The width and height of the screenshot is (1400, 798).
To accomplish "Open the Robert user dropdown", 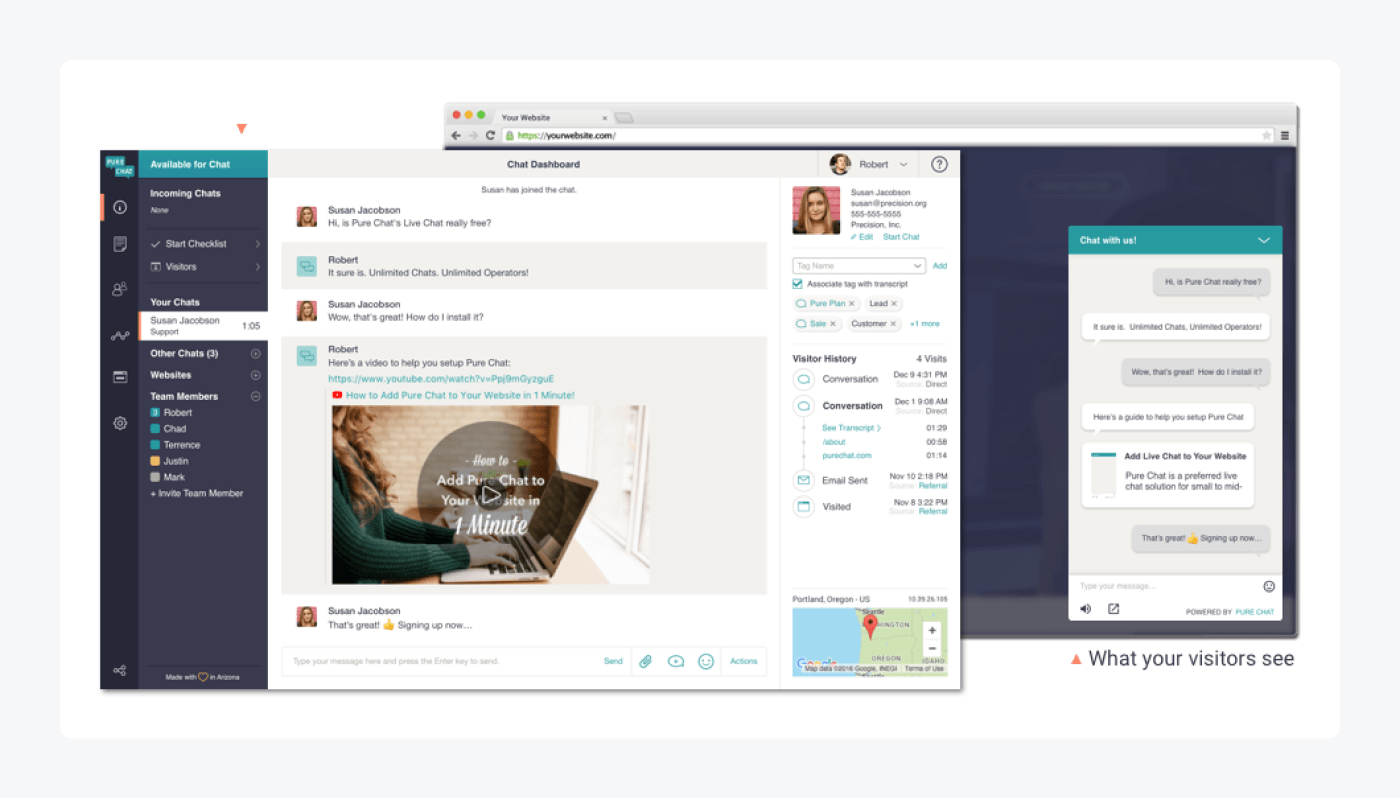I will [869, 164].
